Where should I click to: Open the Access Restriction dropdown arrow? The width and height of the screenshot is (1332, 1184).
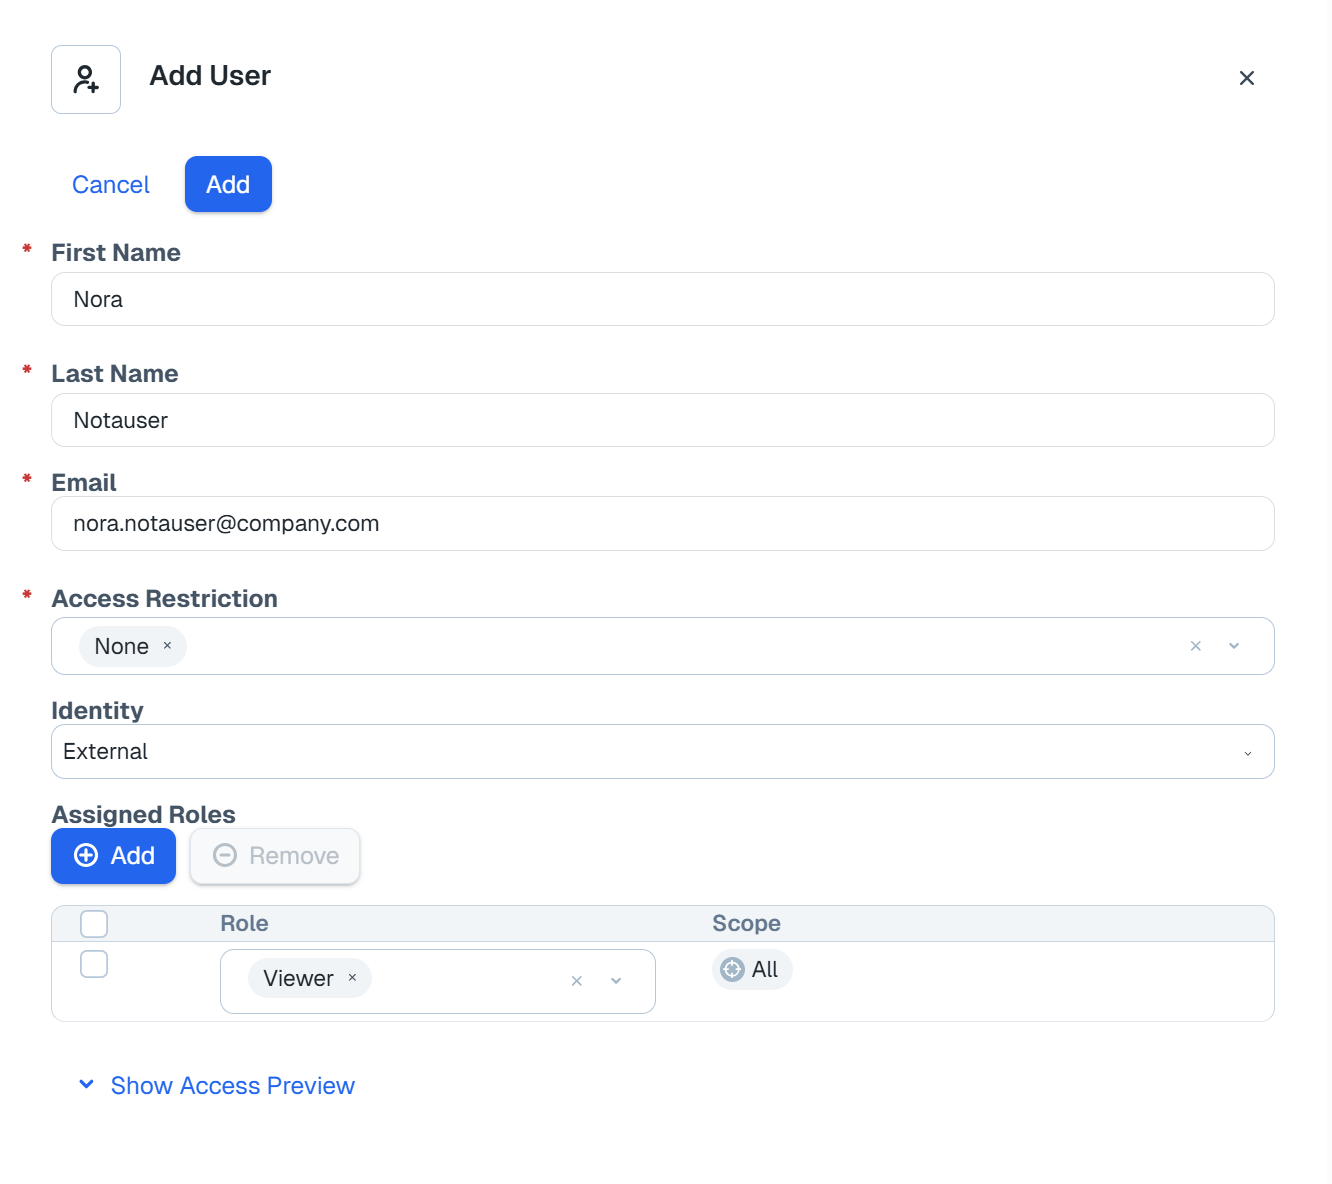[x=1234, y=646]
